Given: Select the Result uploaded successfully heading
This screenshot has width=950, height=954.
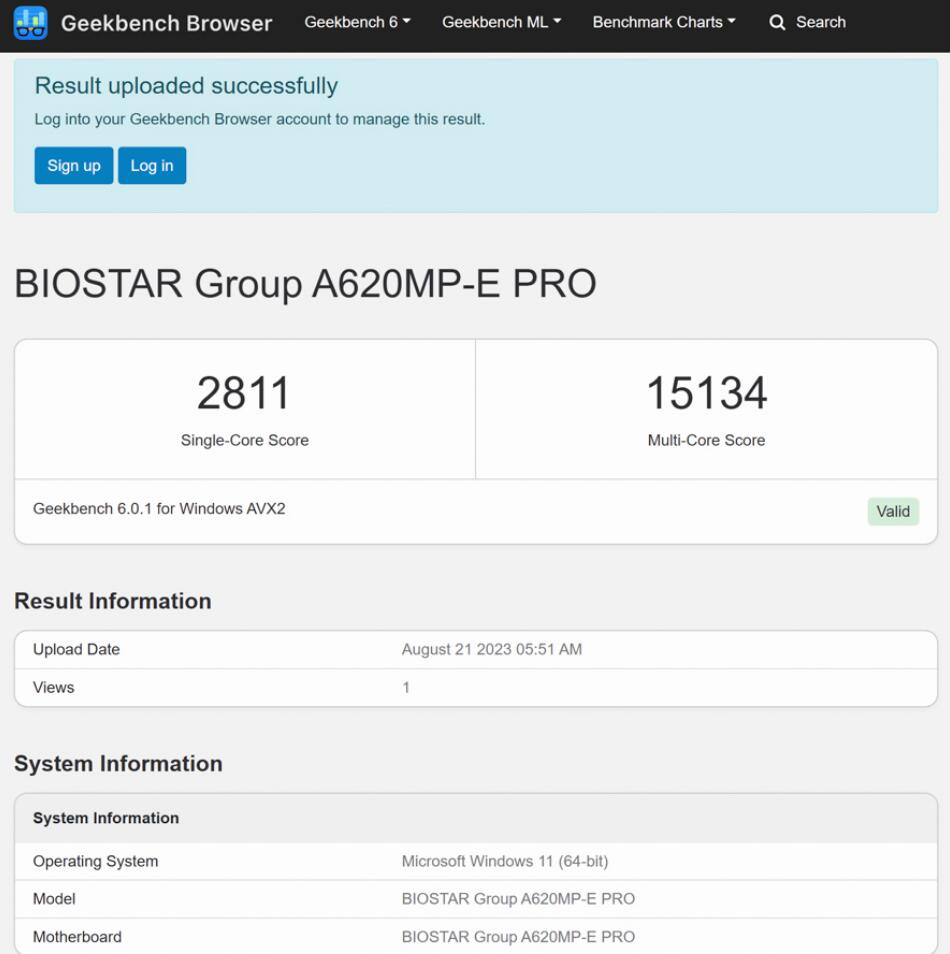Looking at the screenshot, I should click(x=186, y=86).
